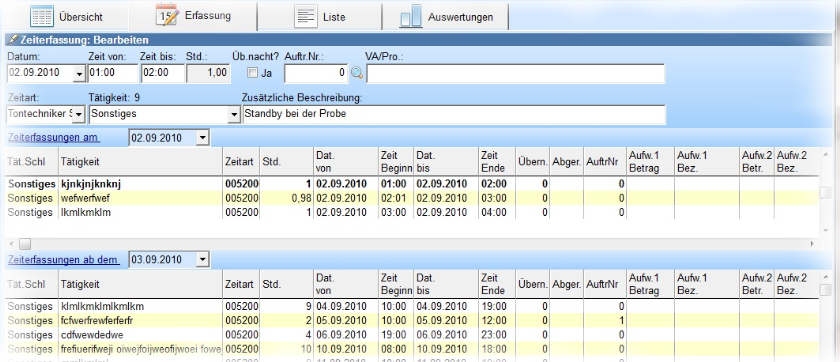
Task: Toggle the Üb.nacht Ja checkbox
Action: 252,73
